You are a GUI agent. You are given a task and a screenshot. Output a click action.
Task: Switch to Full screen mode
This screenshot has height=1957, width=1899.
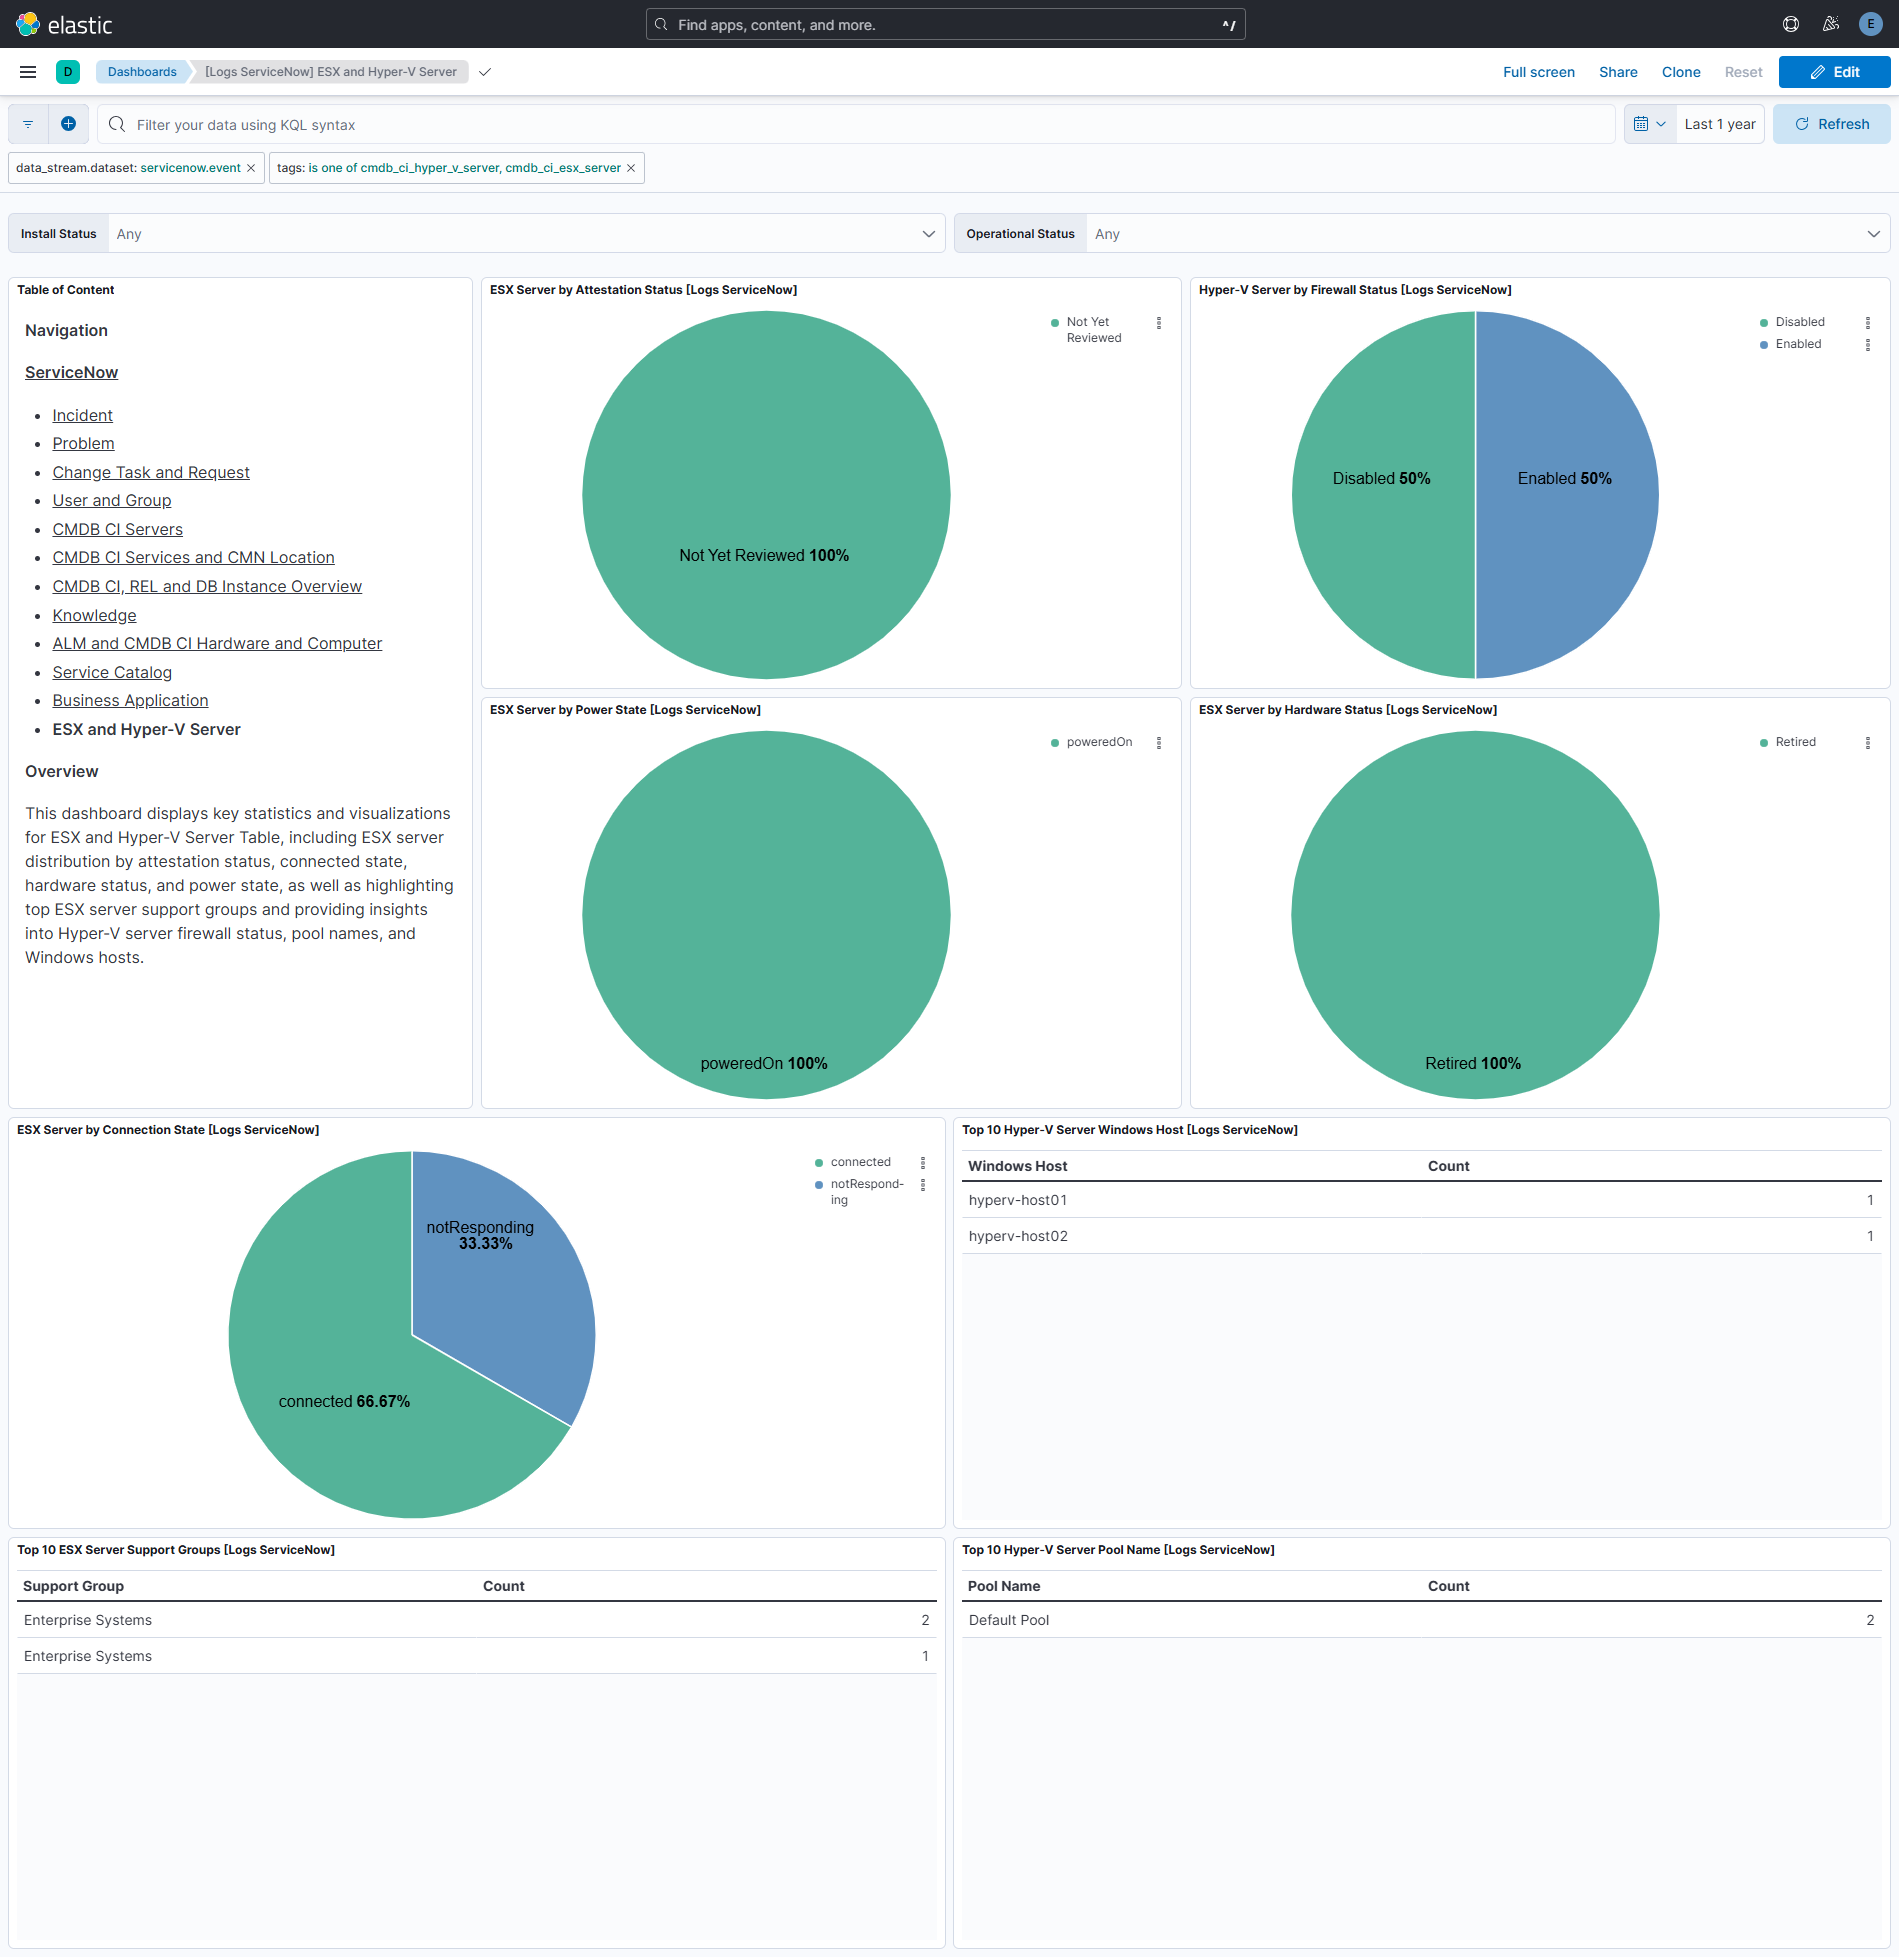(1538, 71)
